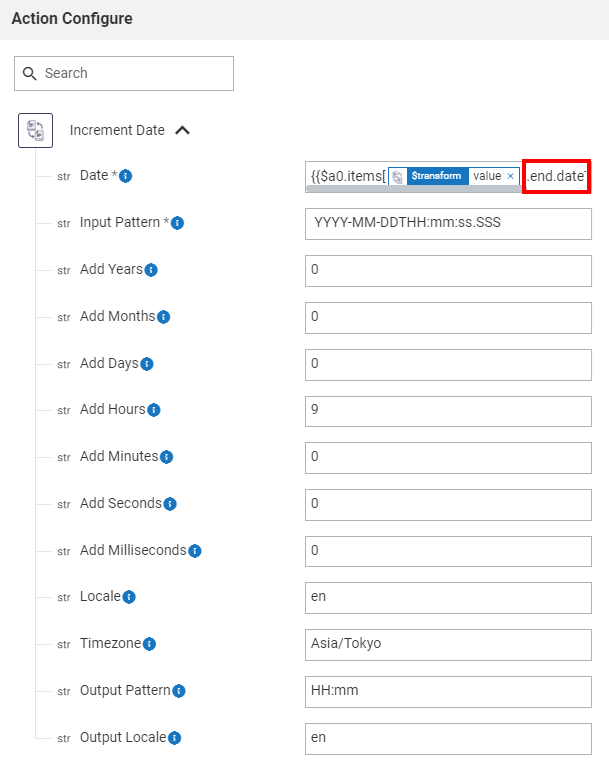Image resolution: width=609 pixels, height=762 pixels.
Task: Click the Add Months info icon
Action: pos(164,317)
